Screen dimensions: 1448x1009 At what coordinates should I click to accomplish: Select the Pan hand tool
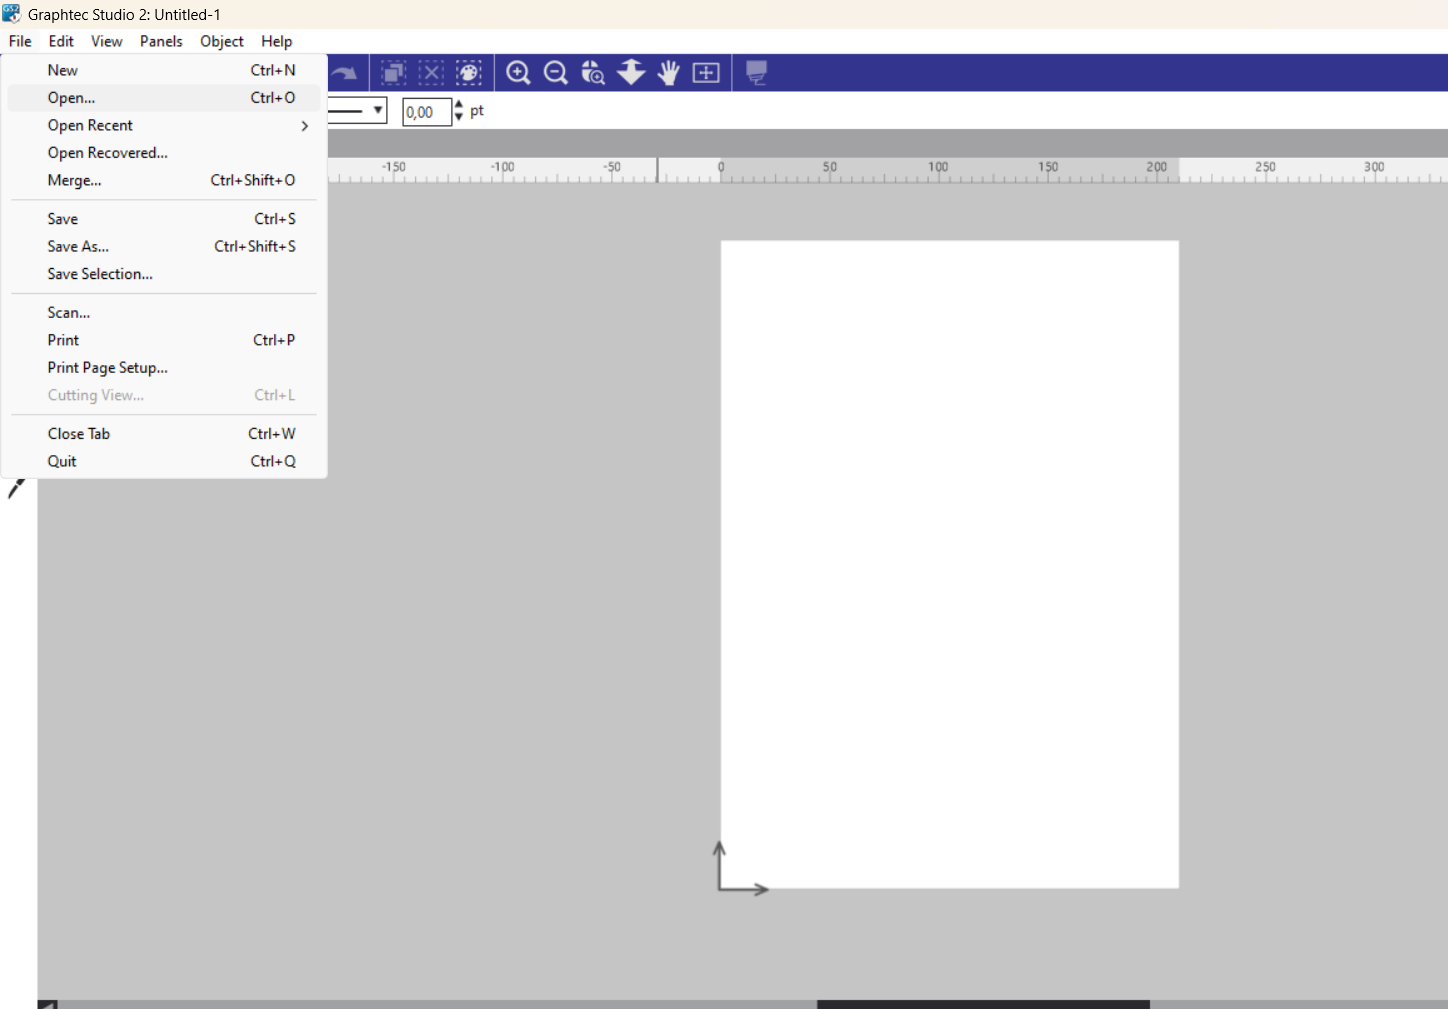point(668,73)
